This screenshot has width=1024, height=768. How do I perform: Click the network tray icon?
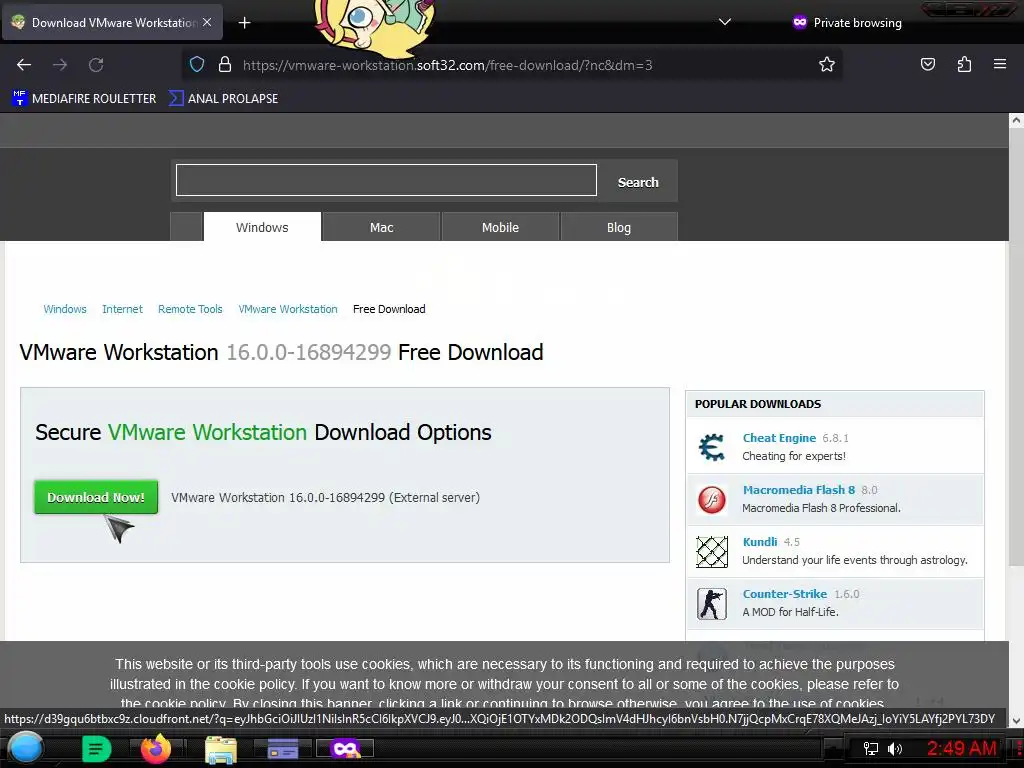point(871,749)
